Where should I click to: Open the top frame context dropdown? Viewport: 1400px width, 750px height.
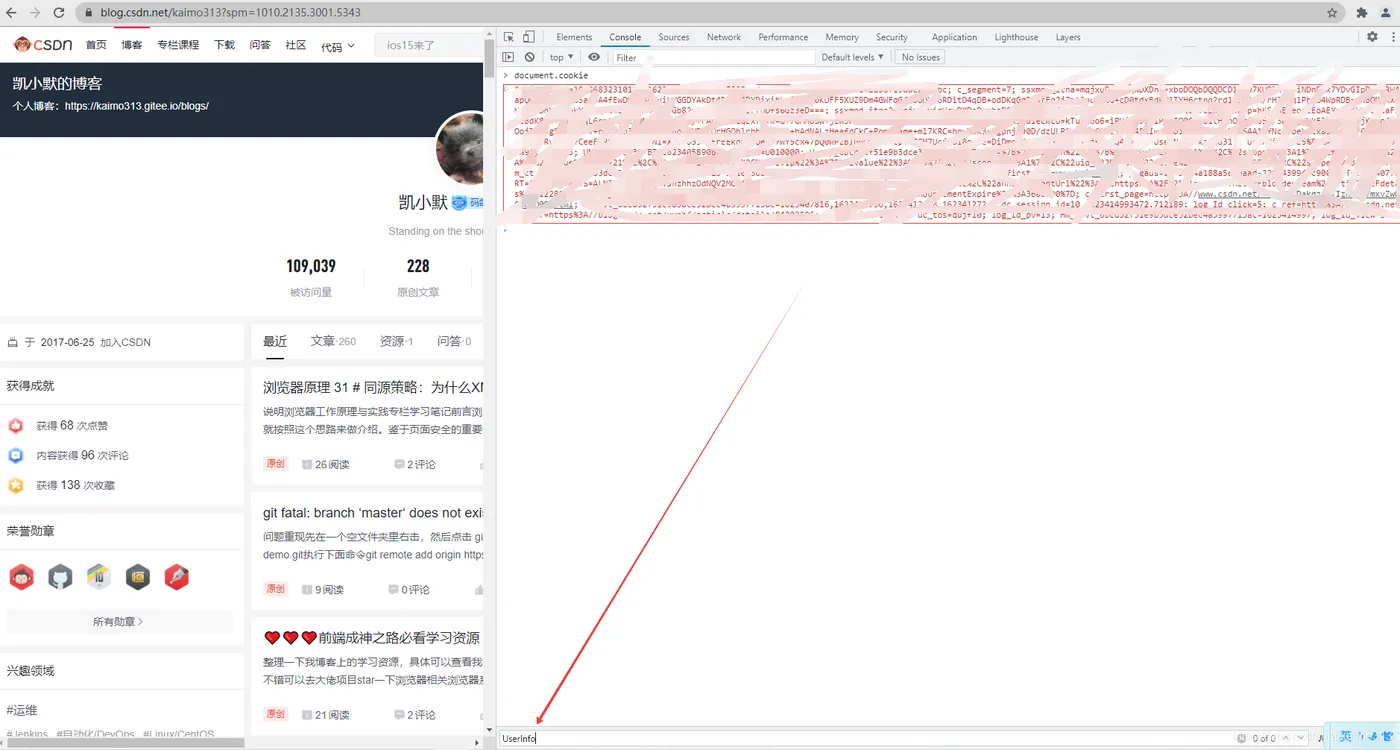561,57
